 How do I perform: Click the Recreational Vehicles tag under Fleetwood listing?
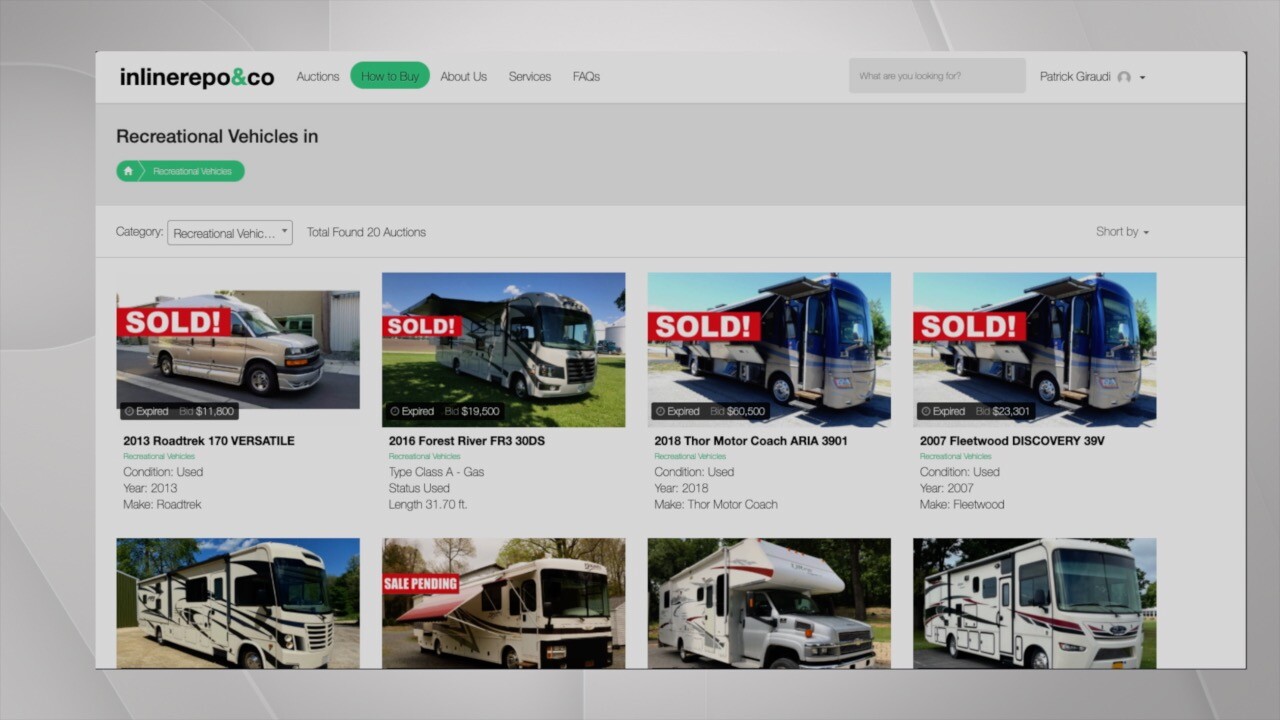(x=956, y=457)
